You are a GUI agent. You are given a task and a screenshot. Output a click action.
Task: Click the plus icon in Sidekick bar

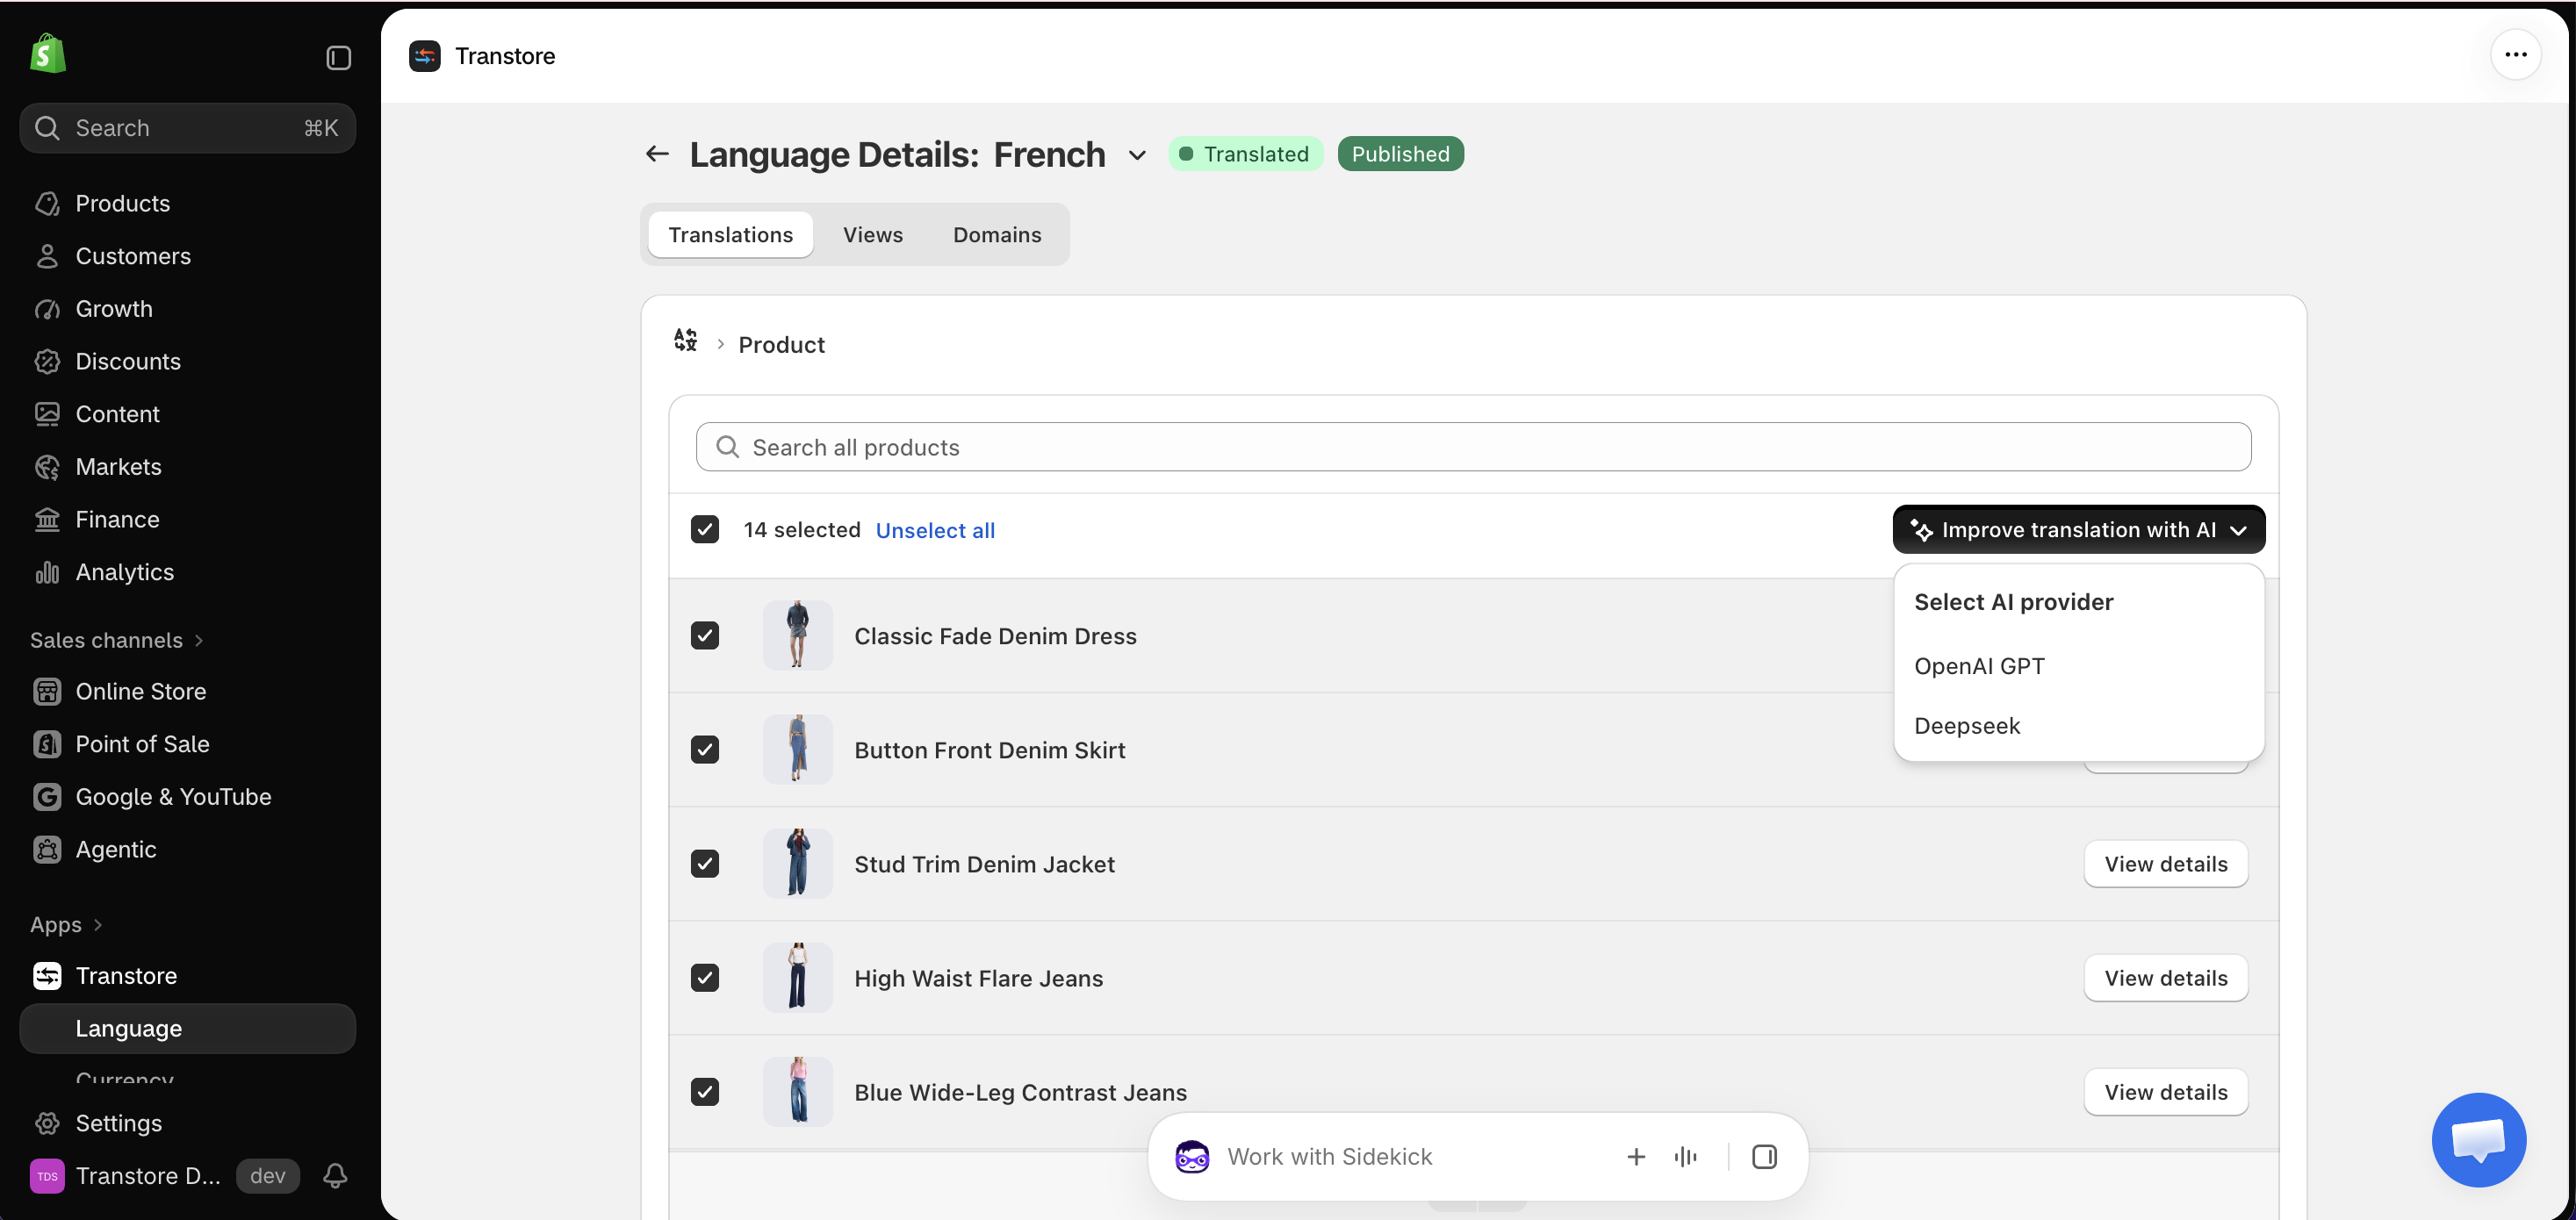coord(1636,1157)
